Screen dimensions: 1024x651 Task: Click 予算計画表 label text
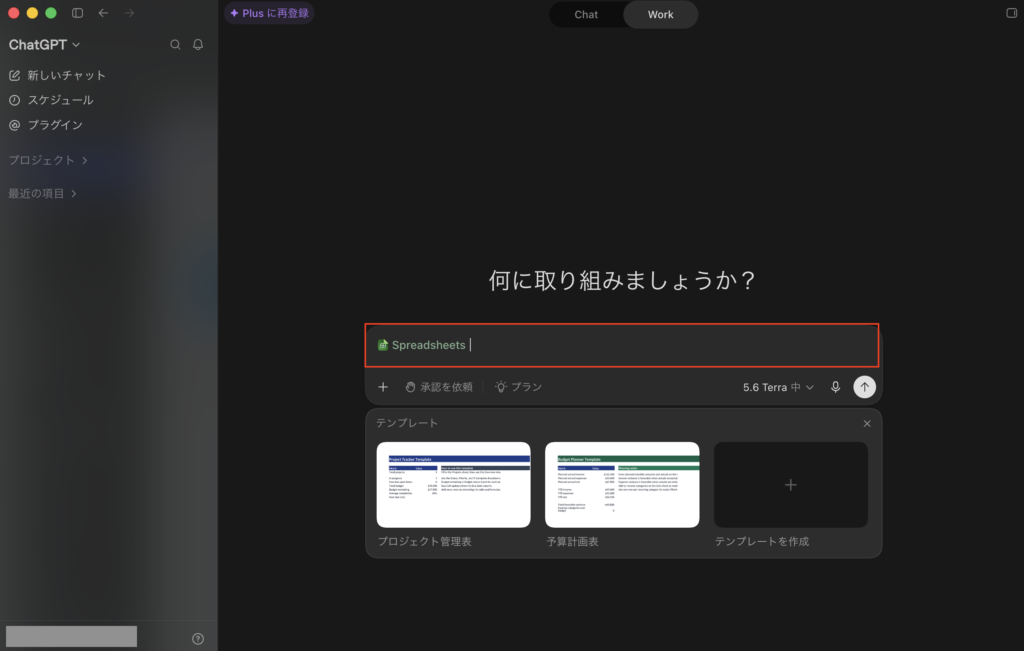click(572, 541)
